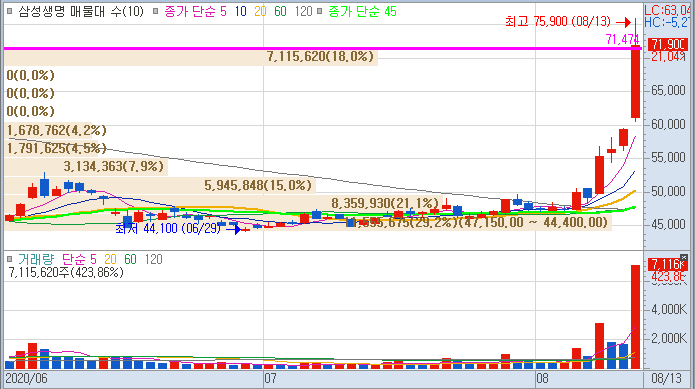This screenshot has height=389, width=695.
Task: Click the 60,000 price axis label
Action: click(x=668, y=124)
